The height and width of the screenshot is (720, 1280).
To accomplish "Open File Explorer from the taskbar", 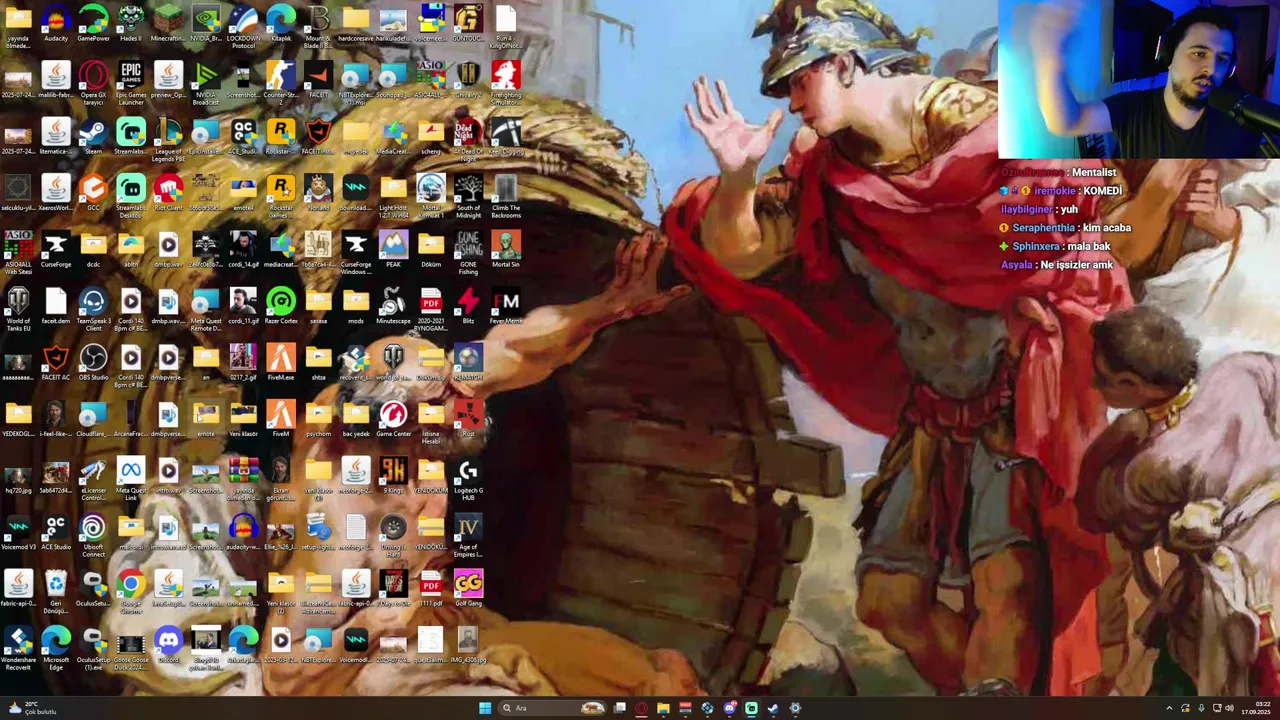I will [x=663, y=708].
